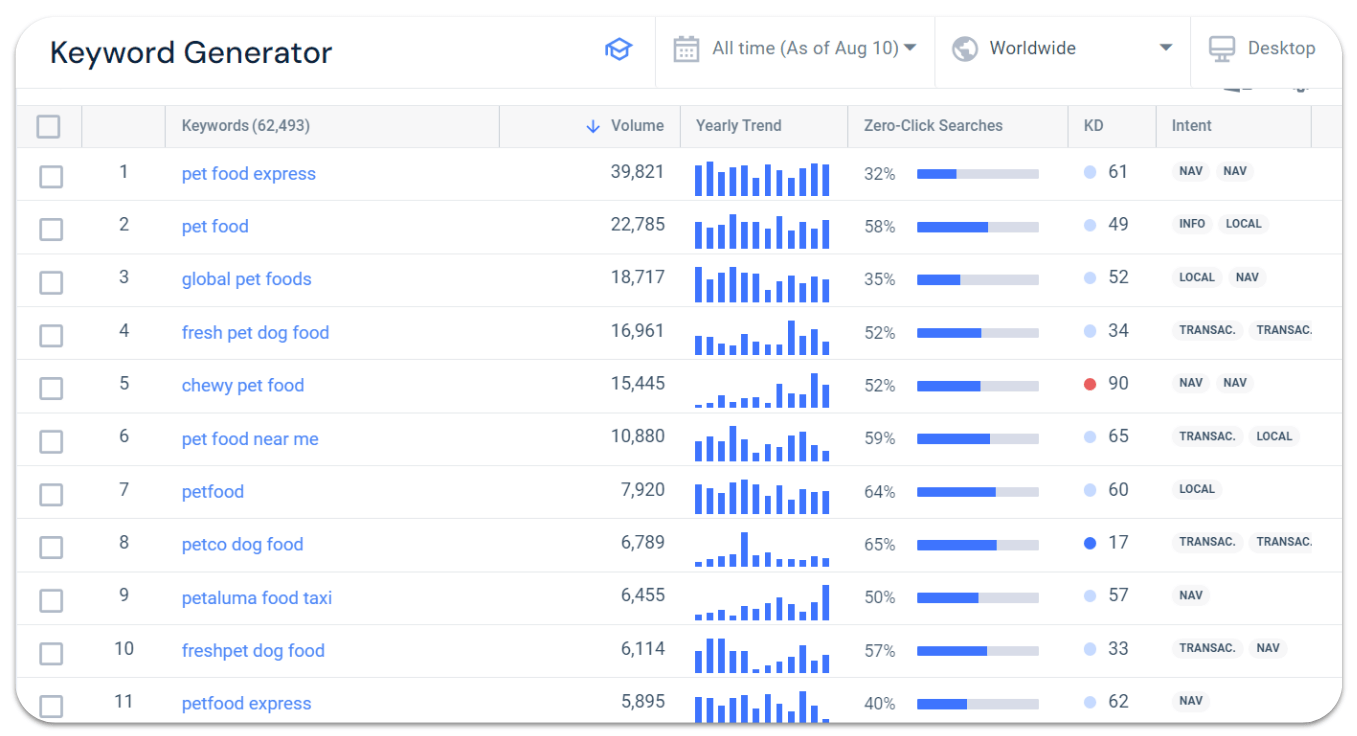Click the KD indicator dot for freshpet dog food

1091,648
